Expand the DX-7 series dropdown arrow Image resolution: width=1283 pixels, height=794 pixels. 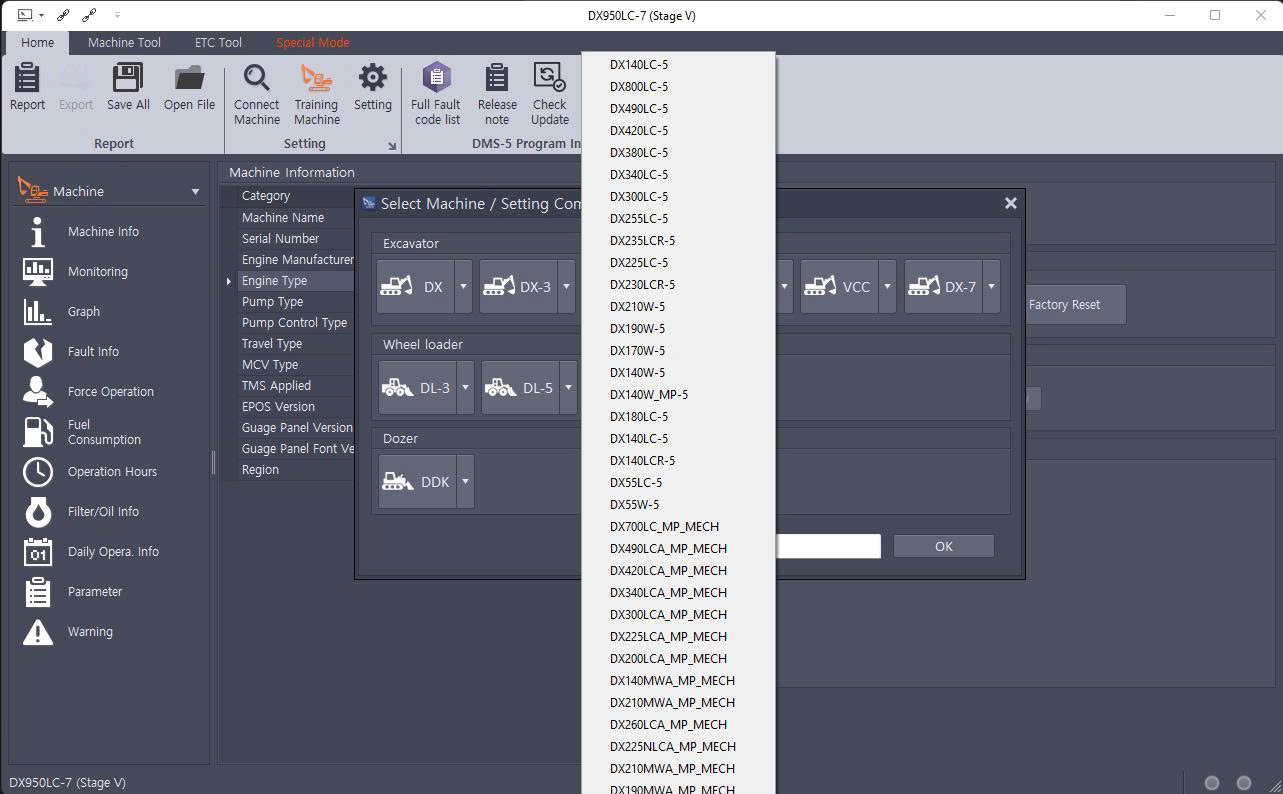991,287
